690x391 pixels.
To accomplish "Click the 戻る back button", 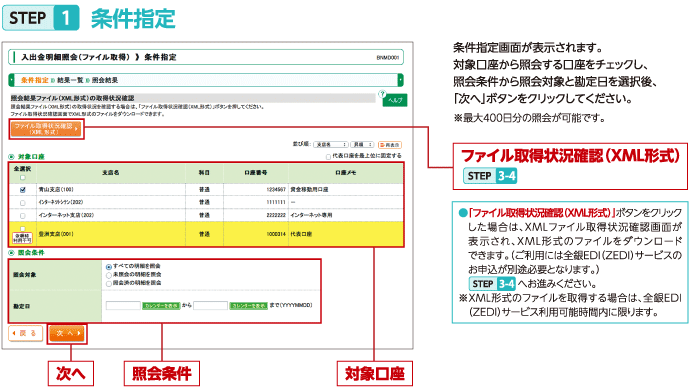I will pyautogui.click(x=26, y=333).
